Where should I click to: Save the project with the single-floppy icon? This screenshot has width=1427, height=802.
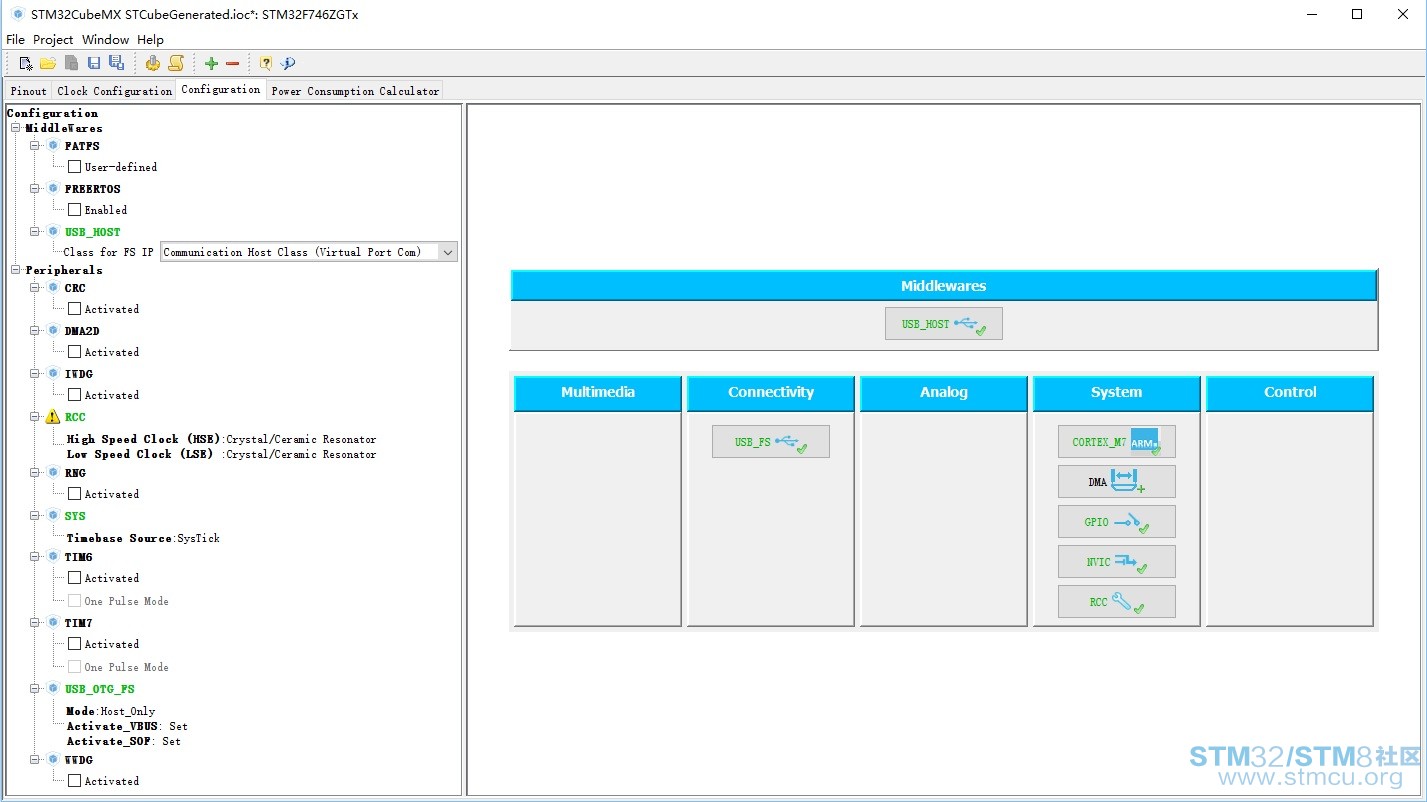point(94,63)
